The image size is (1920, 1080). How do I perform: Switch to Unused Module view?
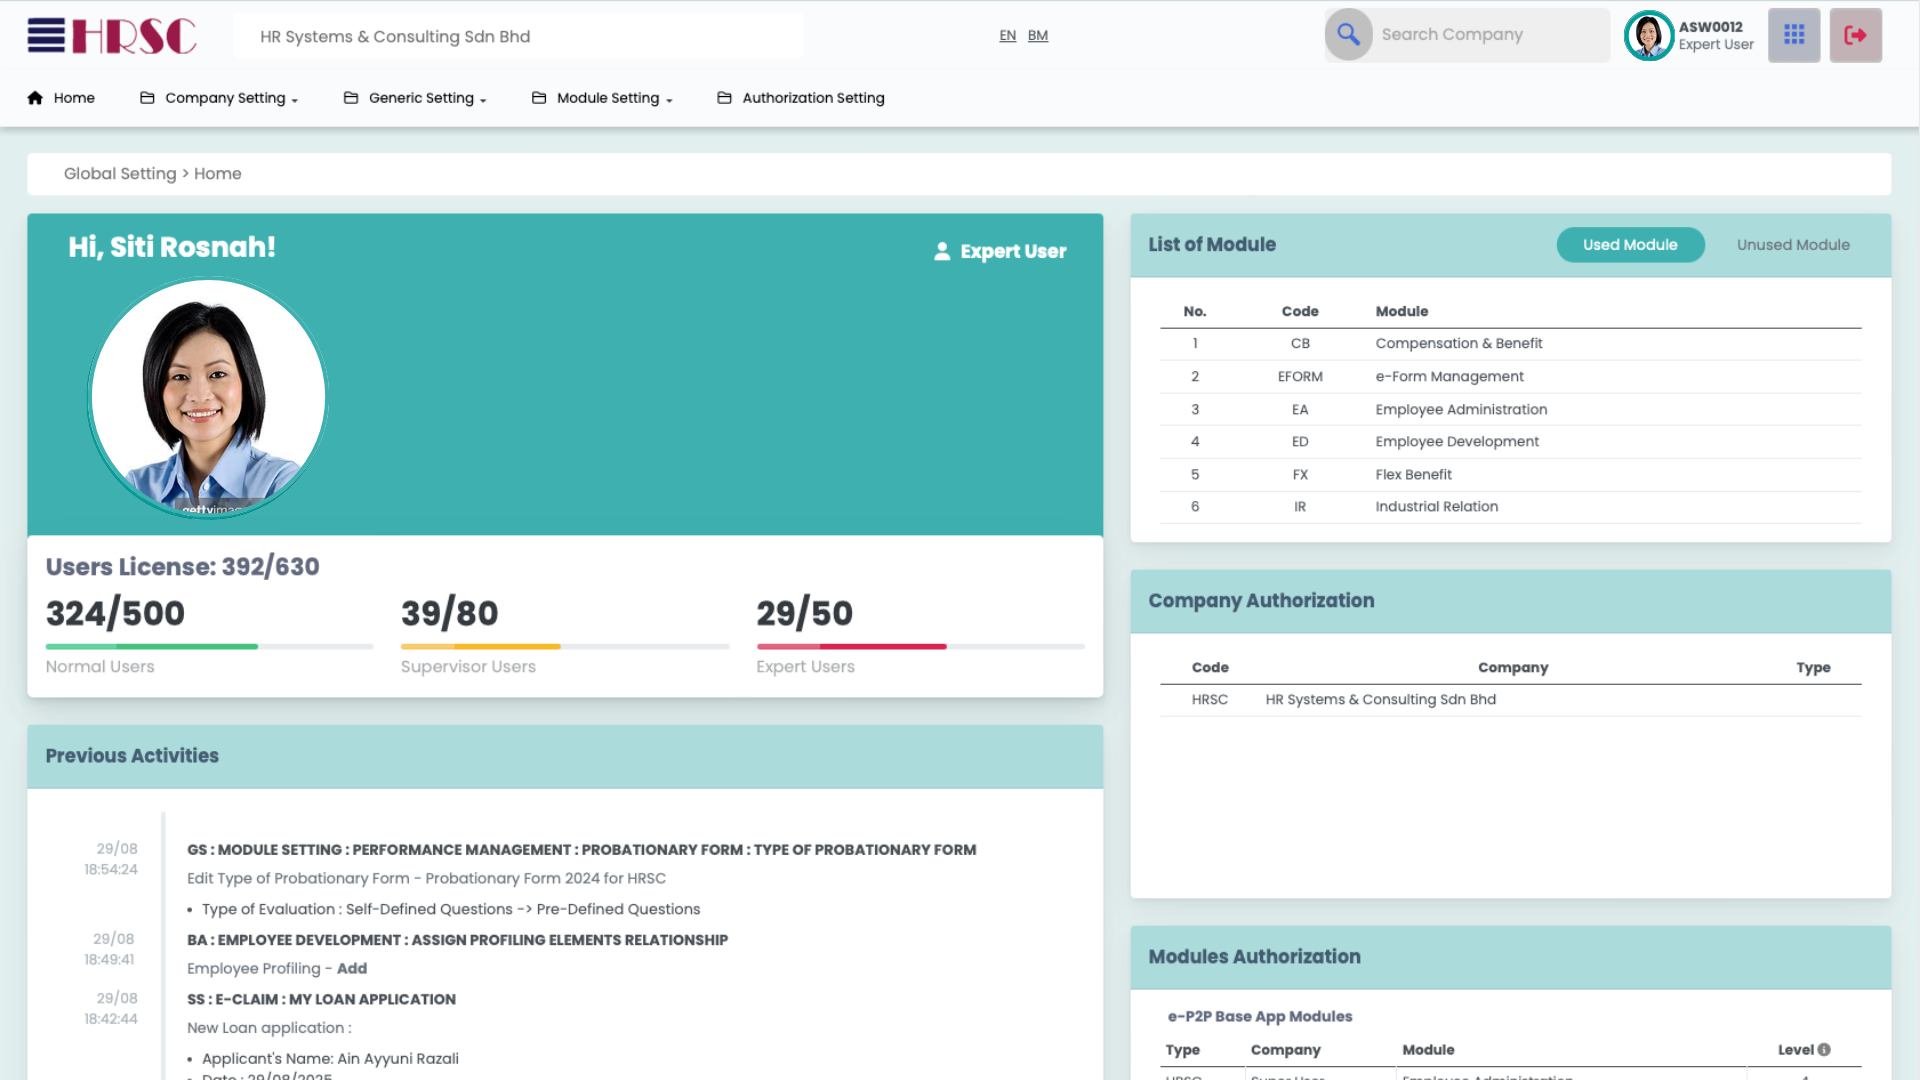[1792, 245]
